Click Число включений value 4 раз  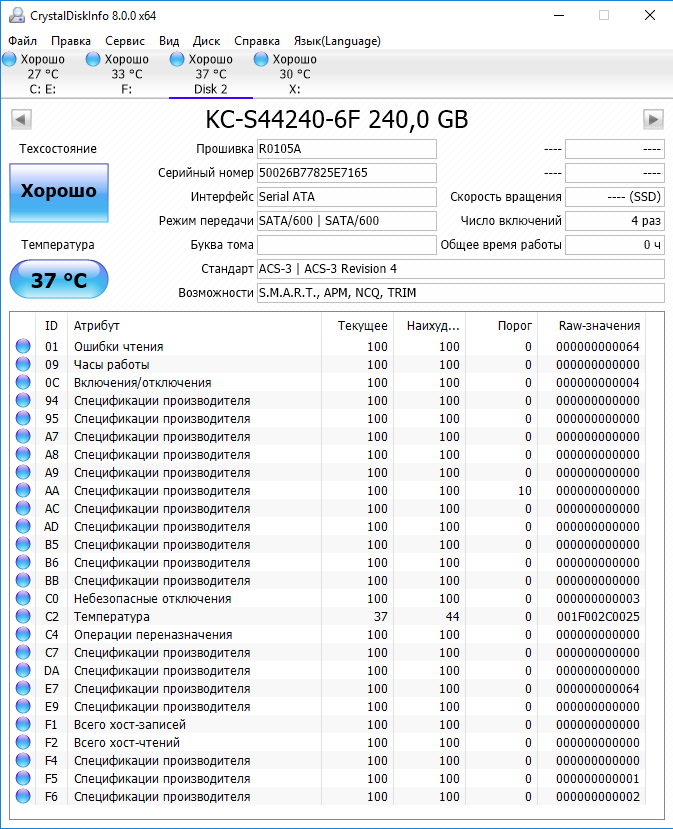point(615,221)
